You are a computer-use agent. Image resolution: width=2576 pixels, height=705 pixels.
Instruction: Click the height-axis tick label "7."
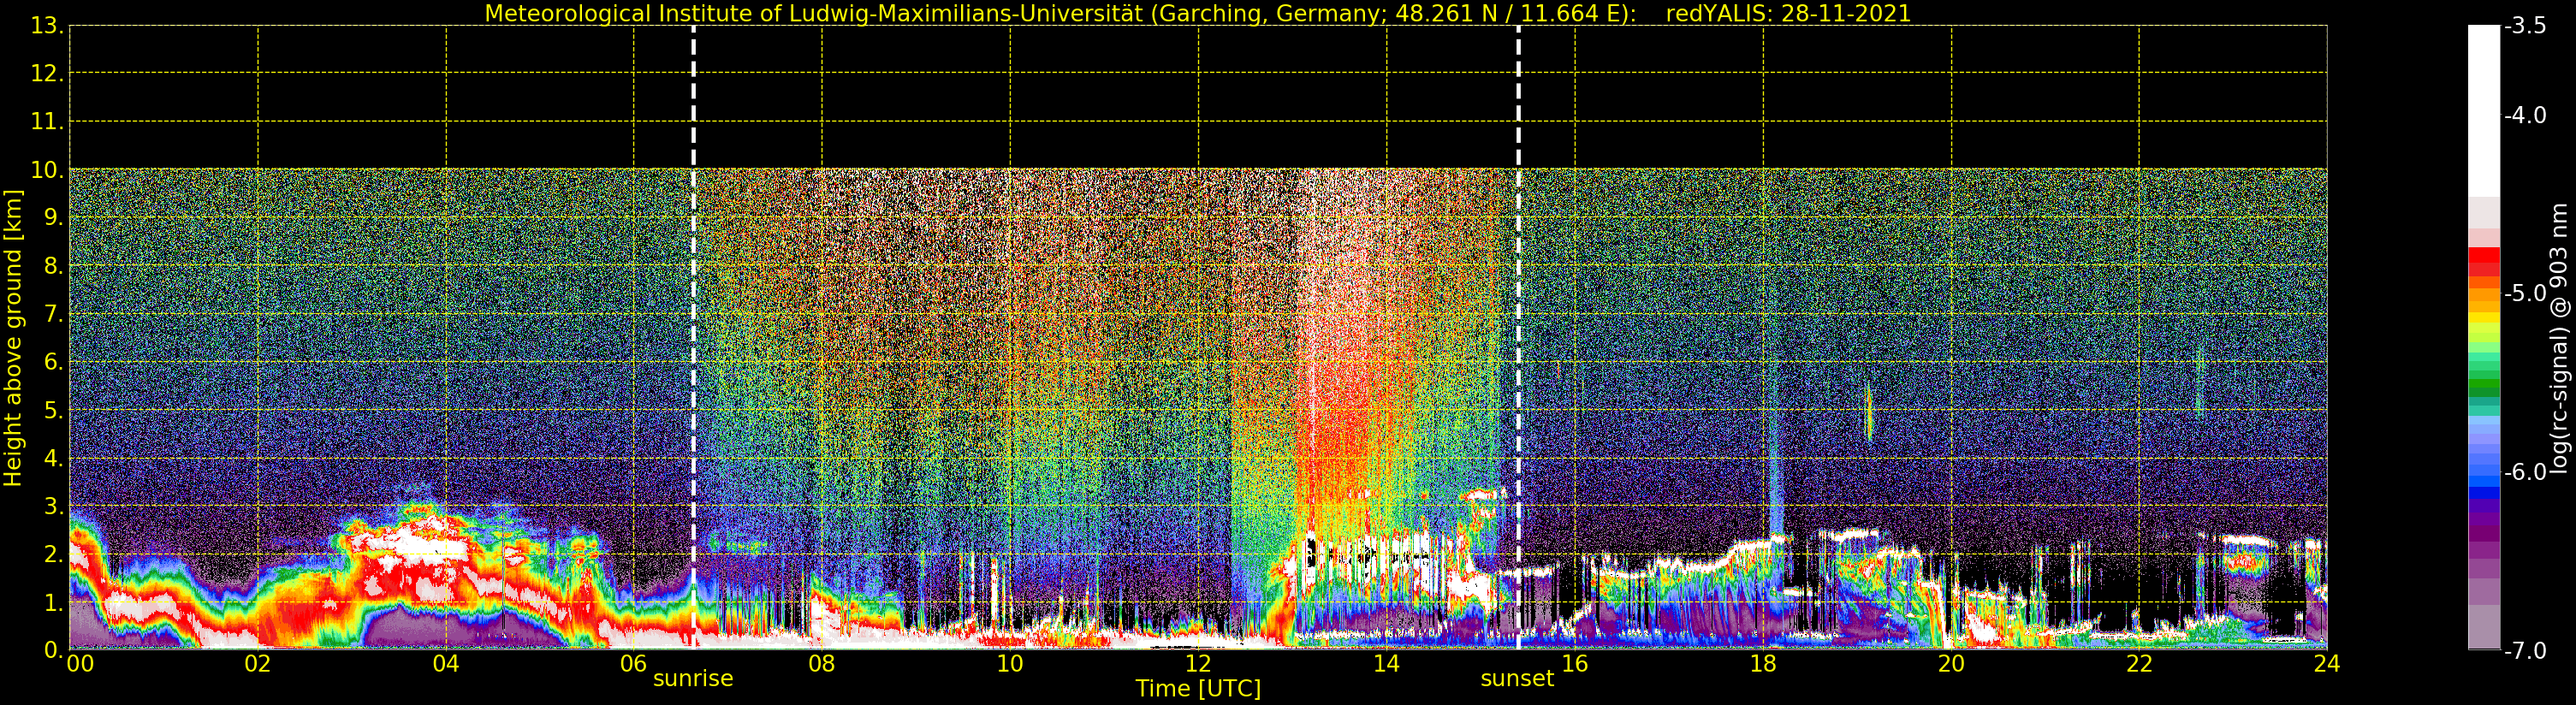53,314
